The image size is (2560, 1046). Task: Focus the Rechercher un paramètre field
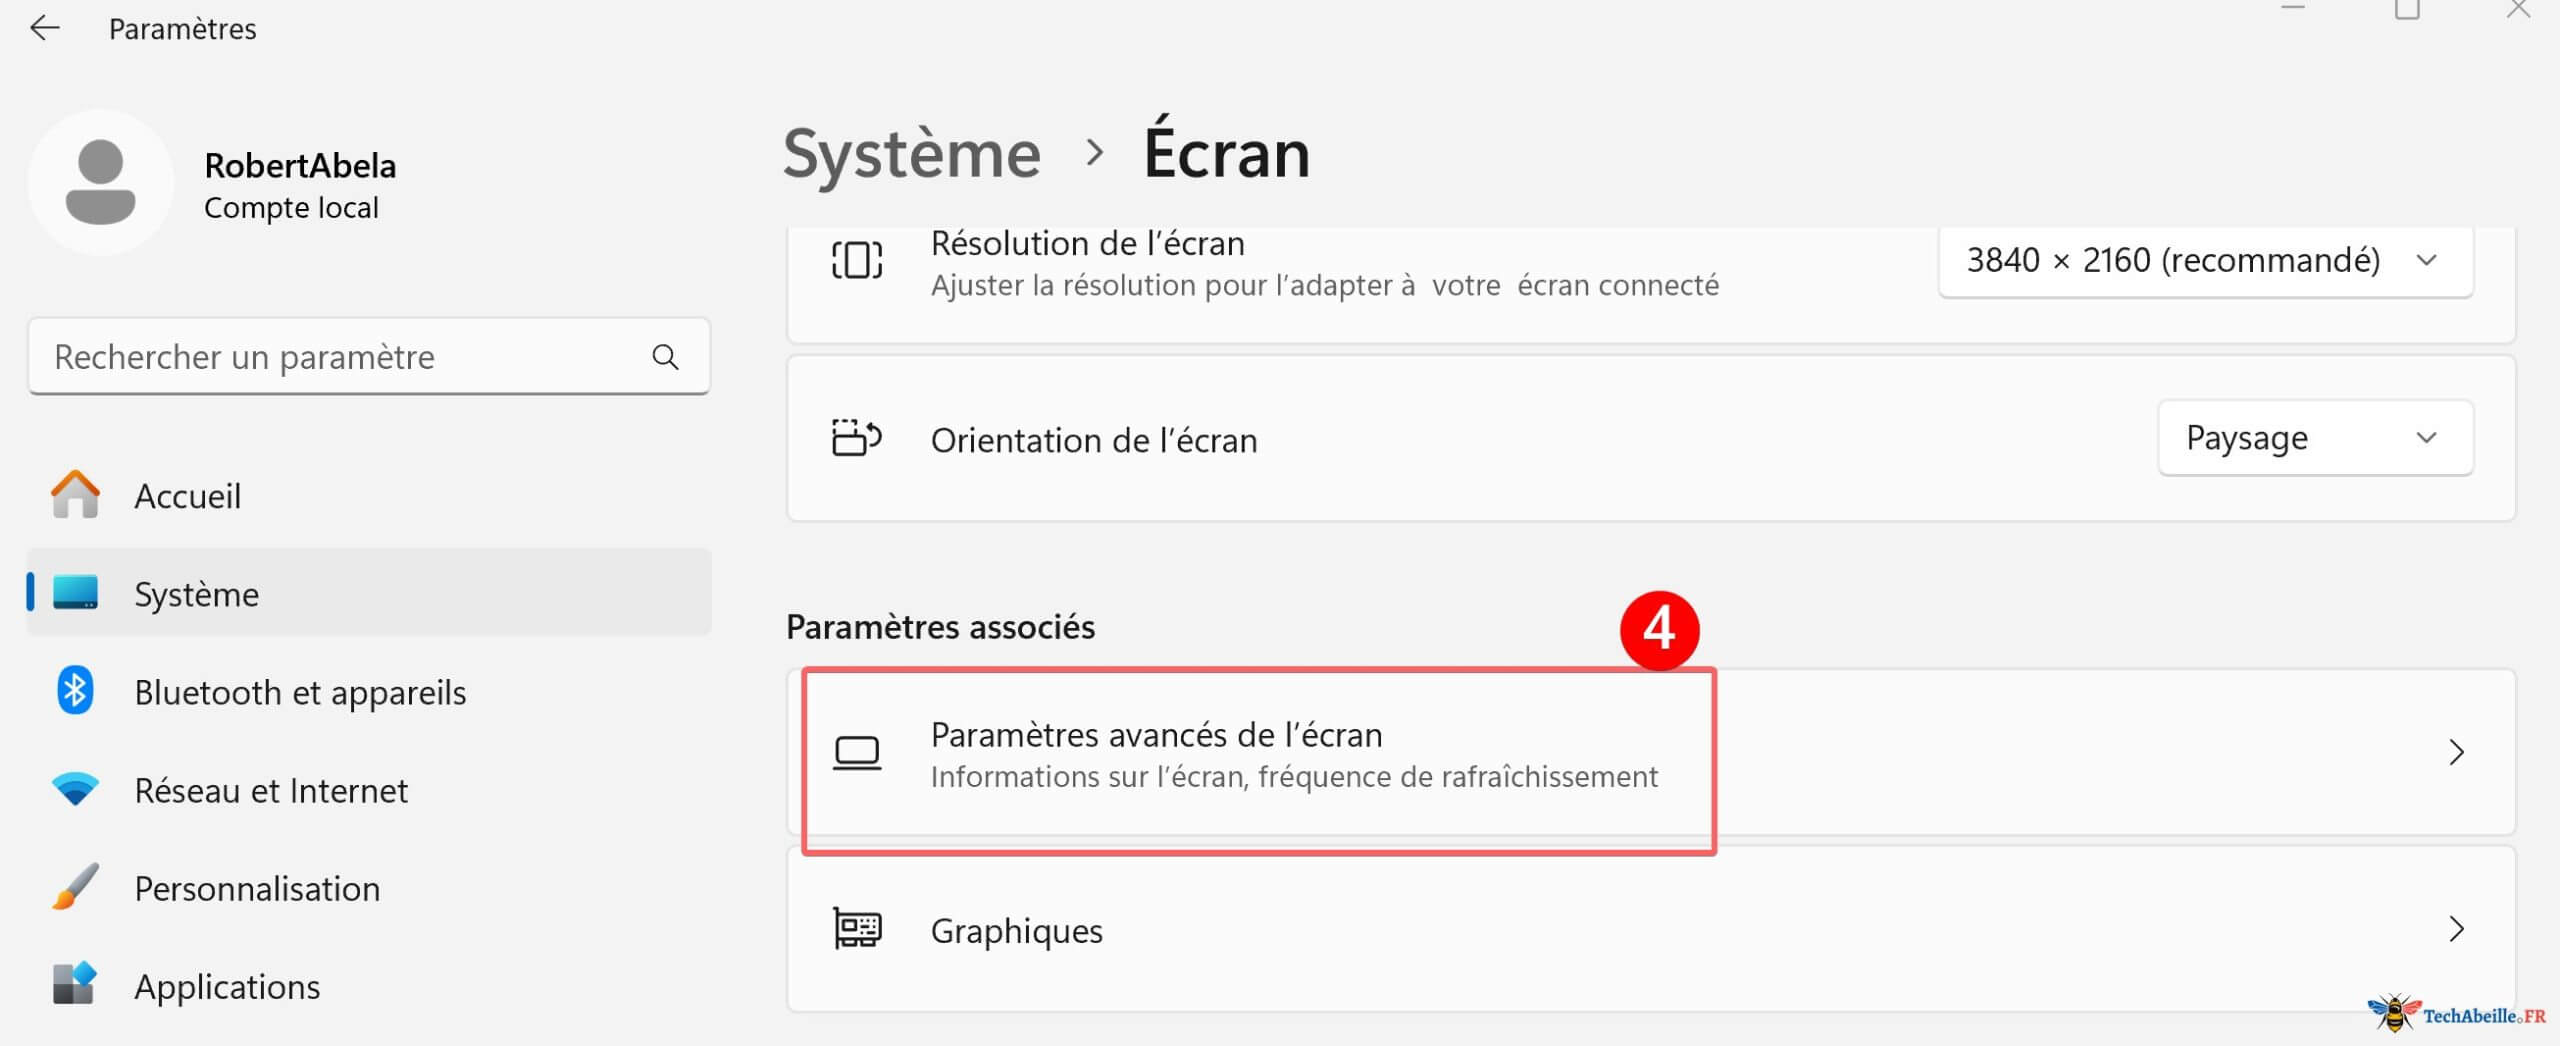(x=340, y=357)
